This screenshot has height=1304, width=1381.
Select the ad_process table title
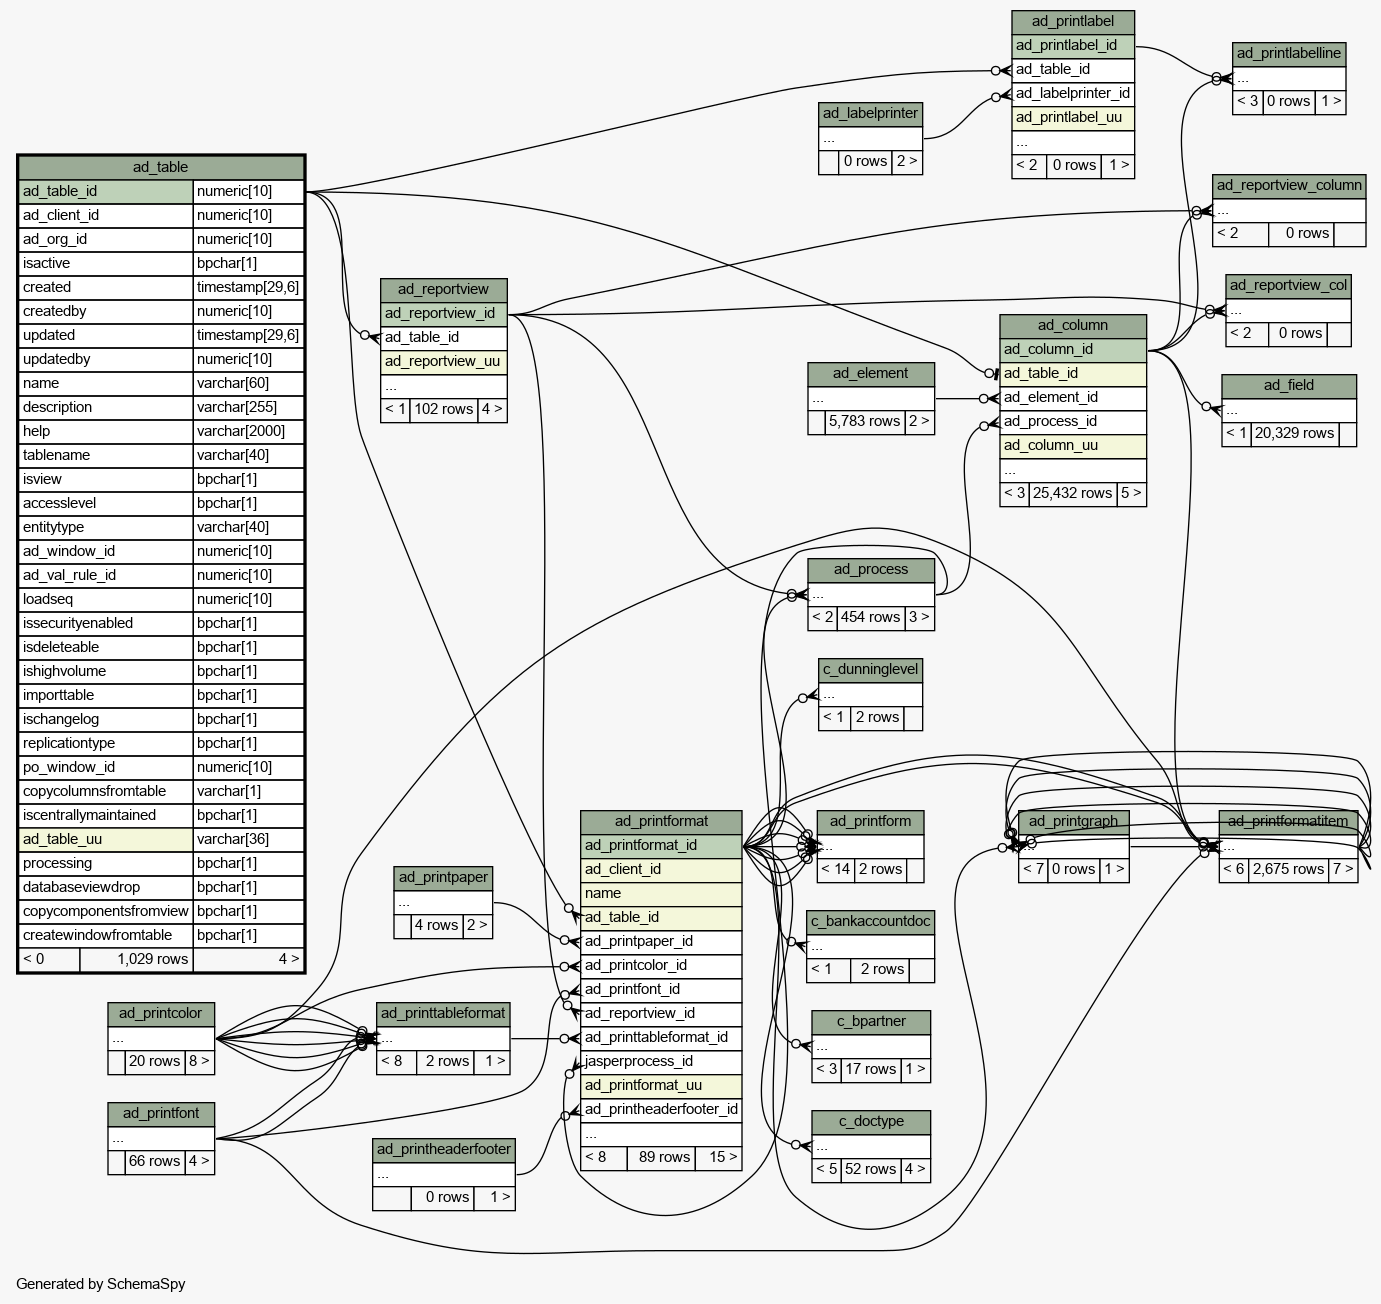click(x=871, y=569)
